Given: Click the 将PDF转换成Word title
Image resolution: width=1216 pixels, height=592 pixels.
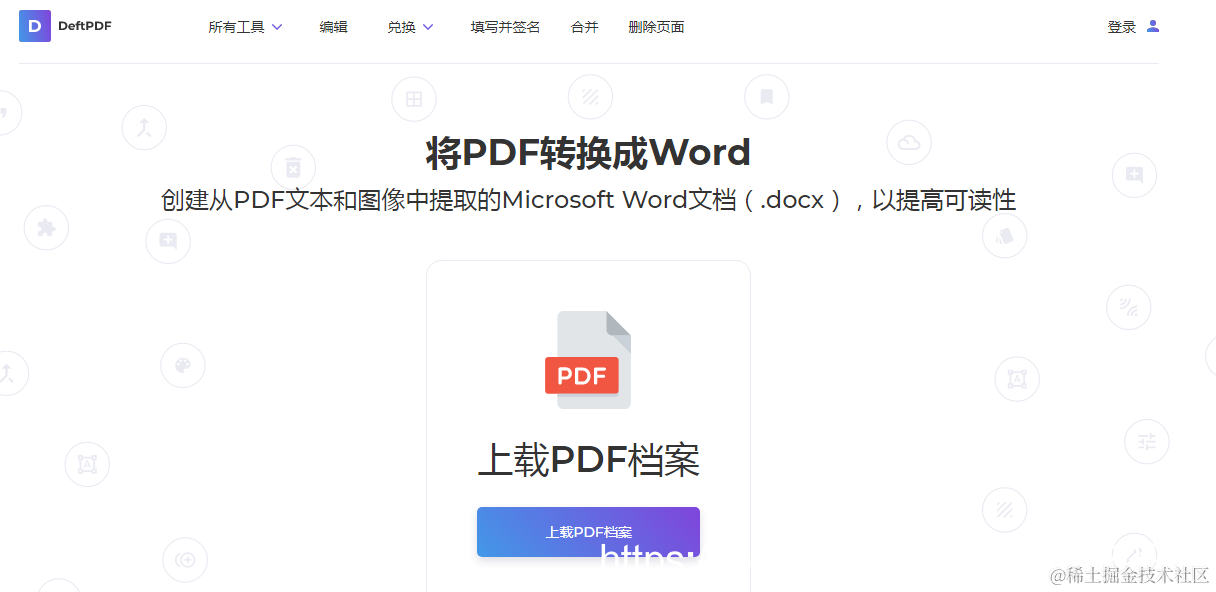Looking at the screenshot, I should tap(588, 153).
